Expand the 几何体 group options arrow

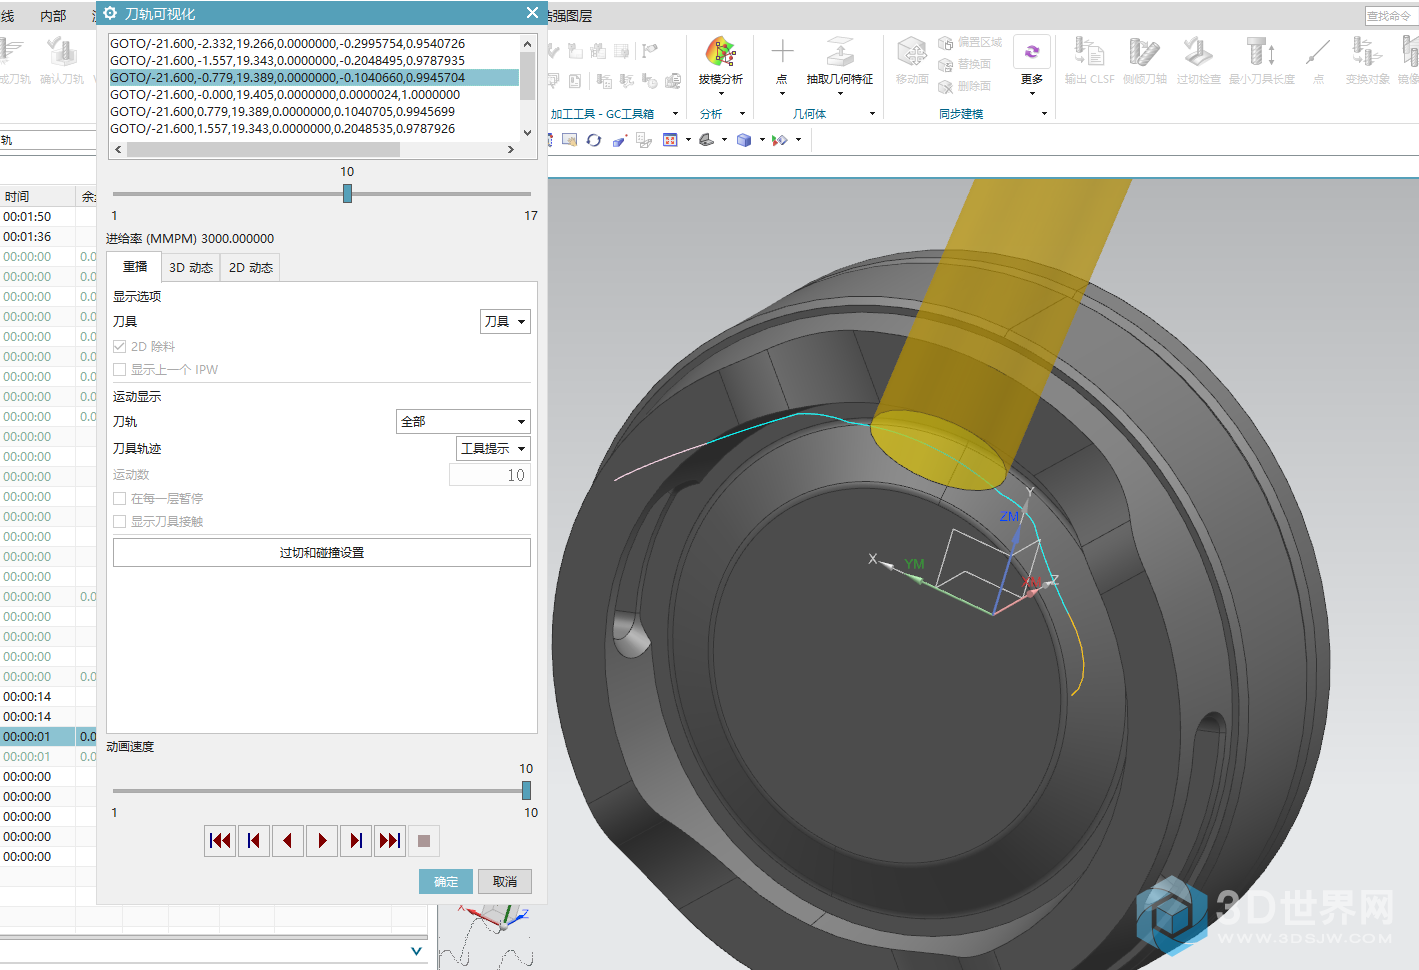872,114
